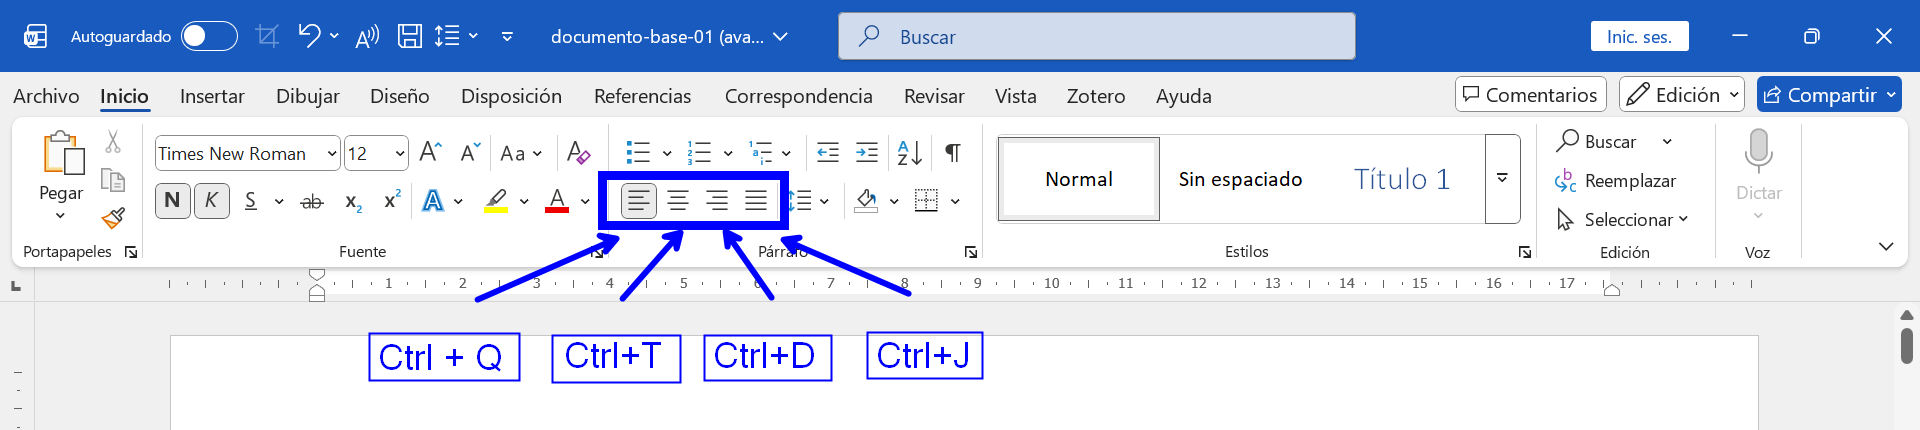
Task: Open the Archivo tab
Action: [46, 96]
